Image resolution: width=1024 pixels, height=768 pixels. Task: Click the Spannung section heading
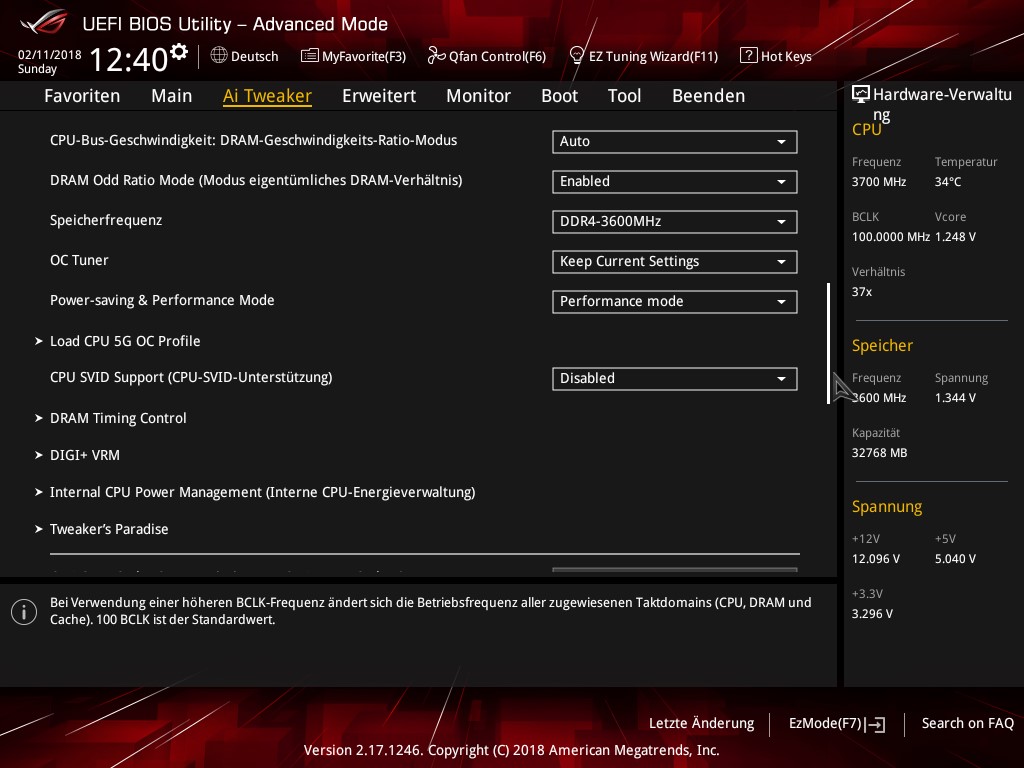tap(887, 507)
